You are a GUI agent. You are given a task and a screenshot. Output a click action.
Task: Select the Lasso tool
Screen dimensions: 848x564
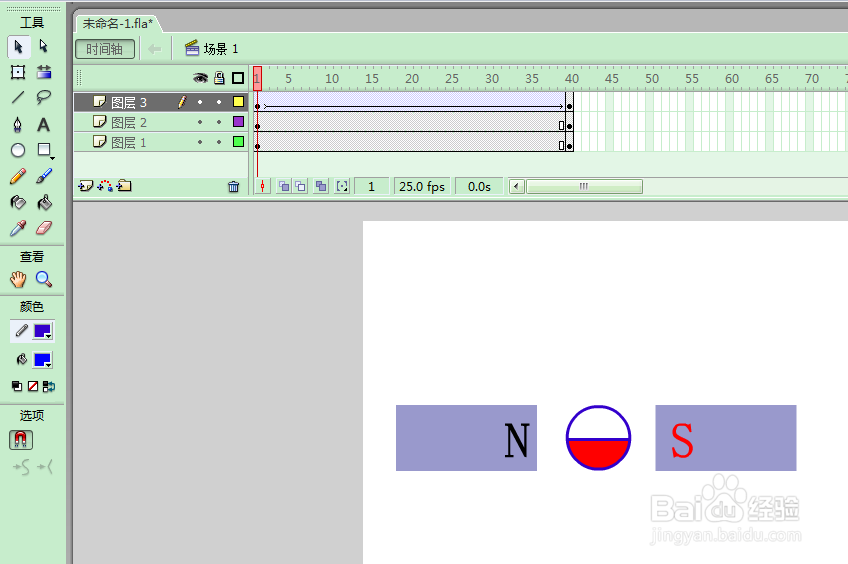click(44, 97)
